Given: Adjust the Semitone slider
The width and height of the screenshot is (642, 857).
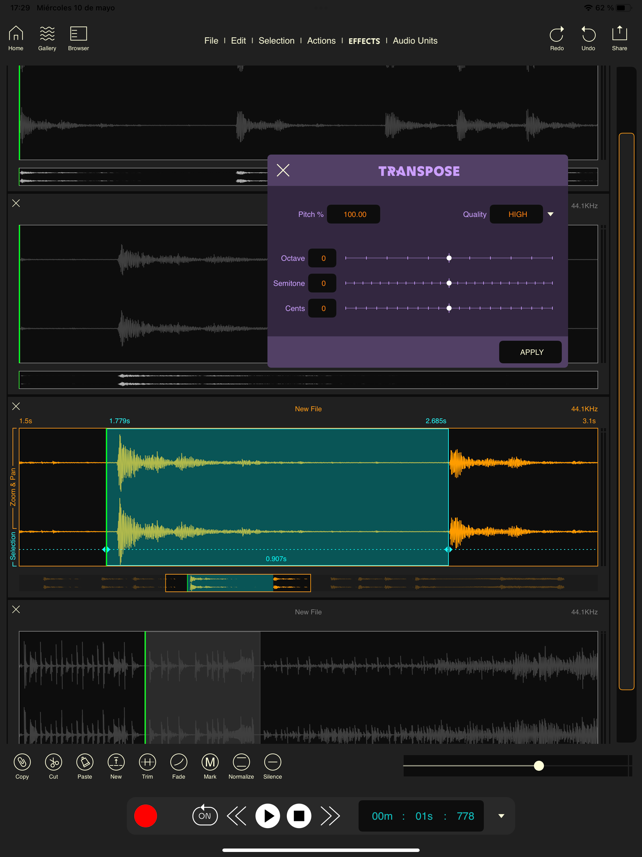Looking at the screenshot, I should [x=449, y=283].
